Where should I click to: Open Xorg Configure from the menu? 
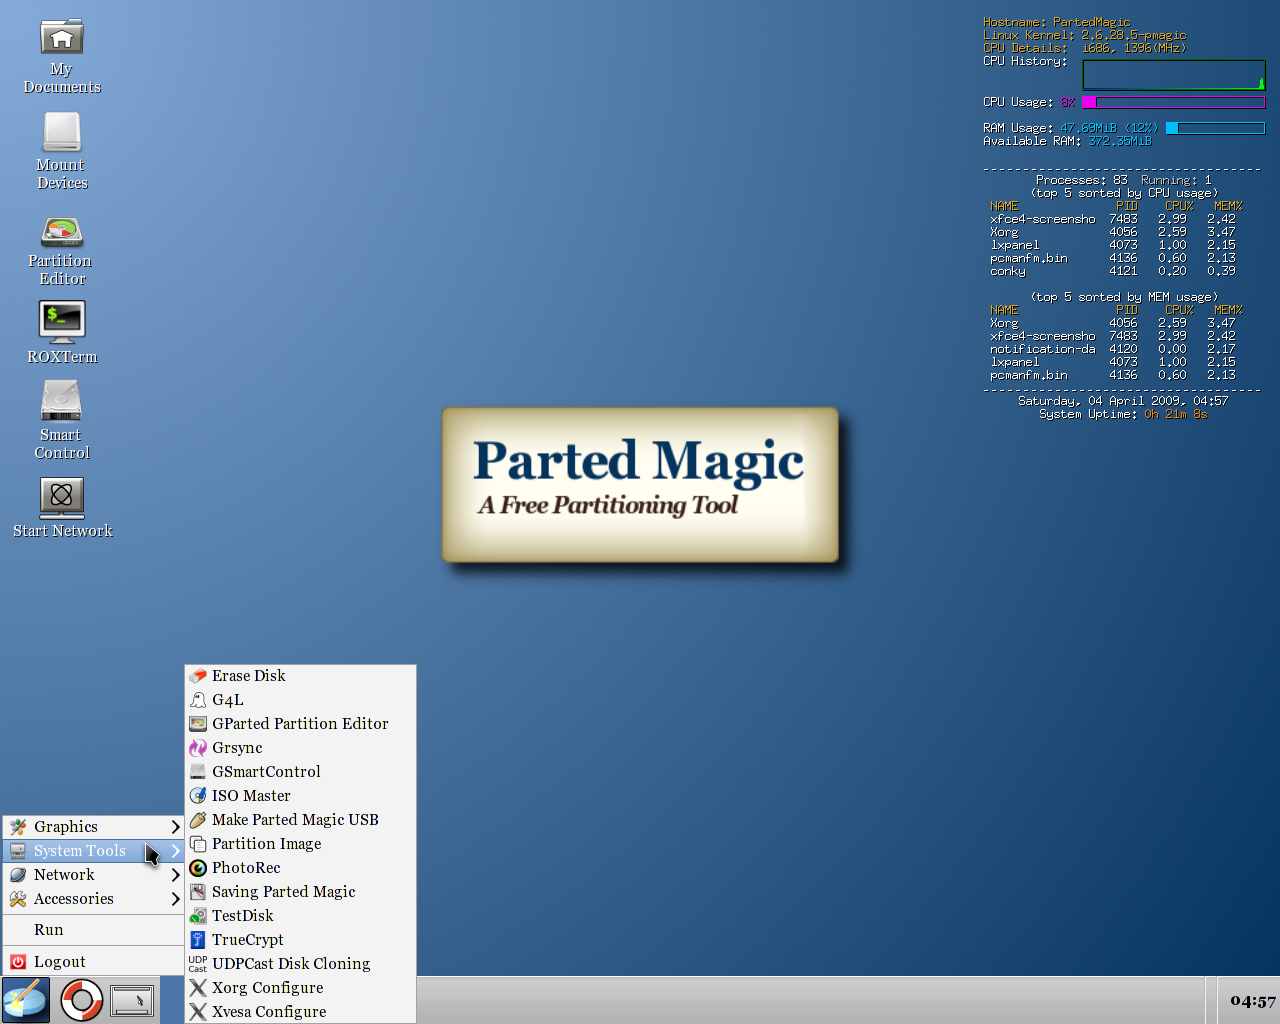[x=300, y=988]
